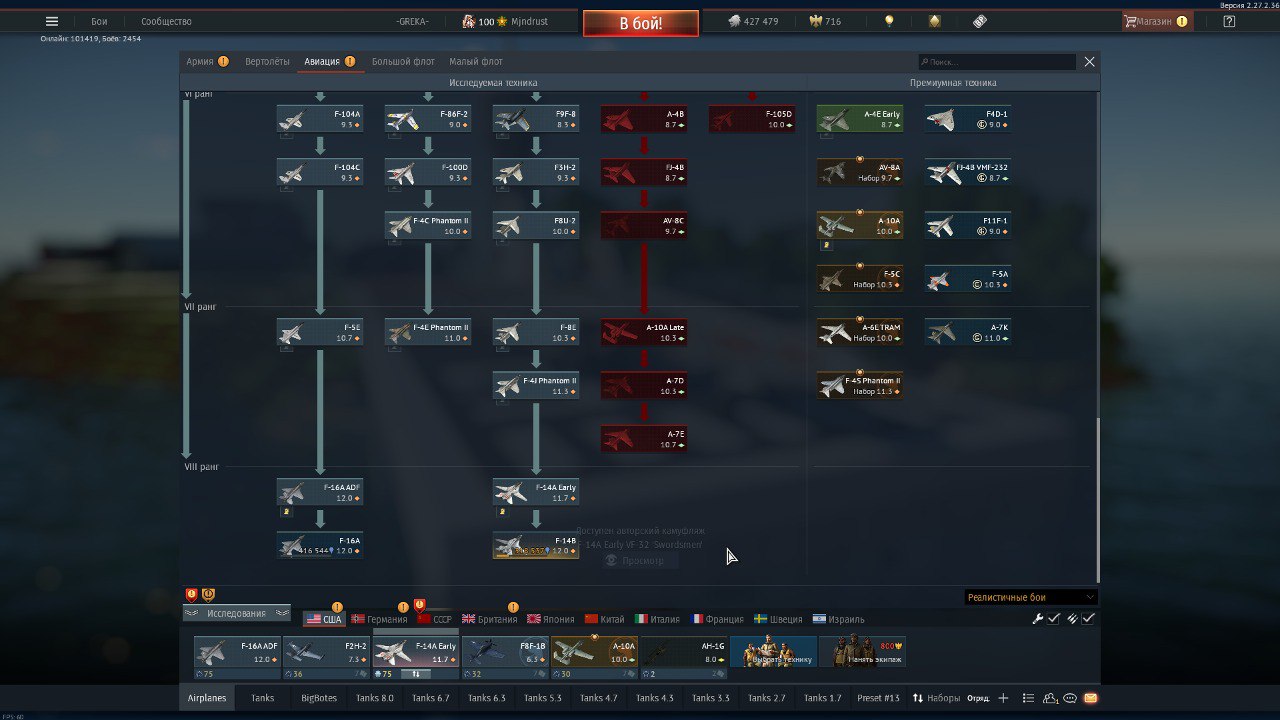
Task: Click the Просмотр preview button
Action: click(x=634, y=561)
